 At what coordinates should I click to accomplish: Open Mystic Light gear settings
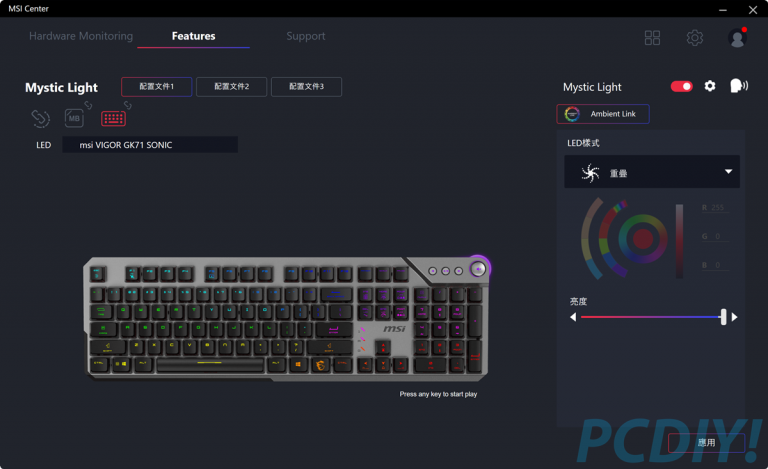[710, 86]
